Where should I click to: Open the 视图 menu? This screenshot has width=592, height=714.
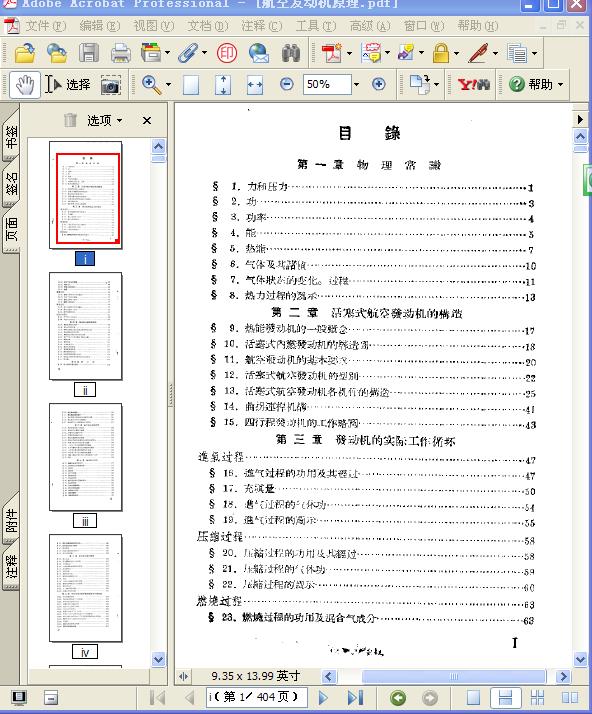coord(154,26)
